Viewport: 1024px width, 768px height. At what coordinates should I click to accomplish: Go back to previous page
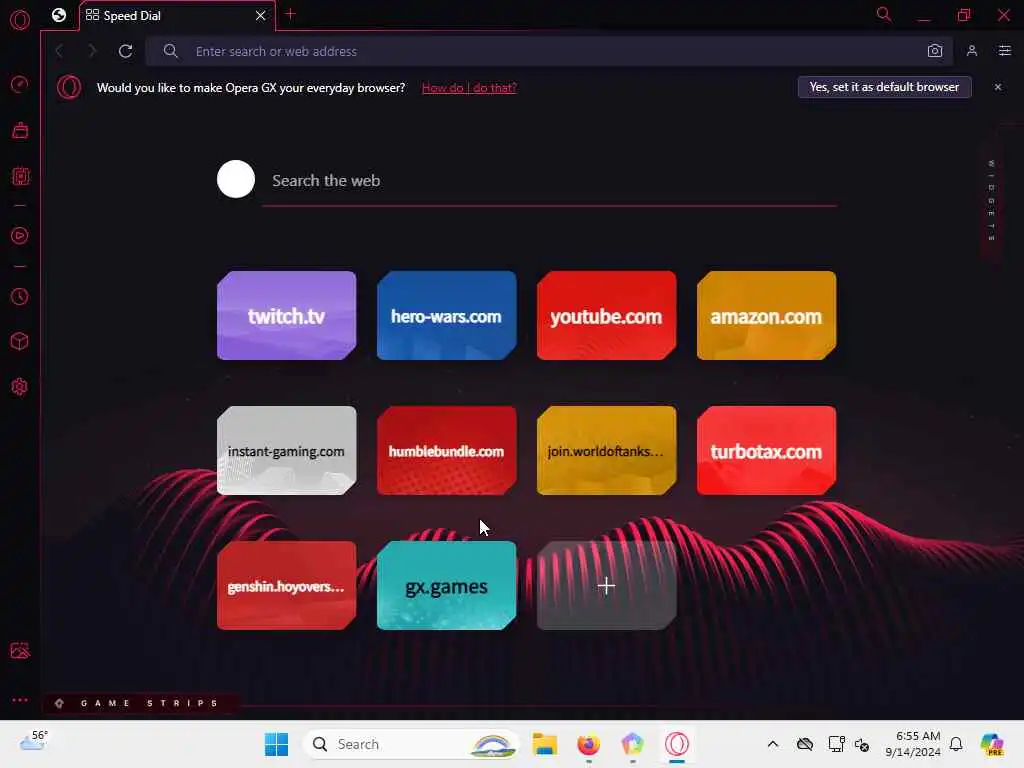pyautogui.click(x=59, y=51)
